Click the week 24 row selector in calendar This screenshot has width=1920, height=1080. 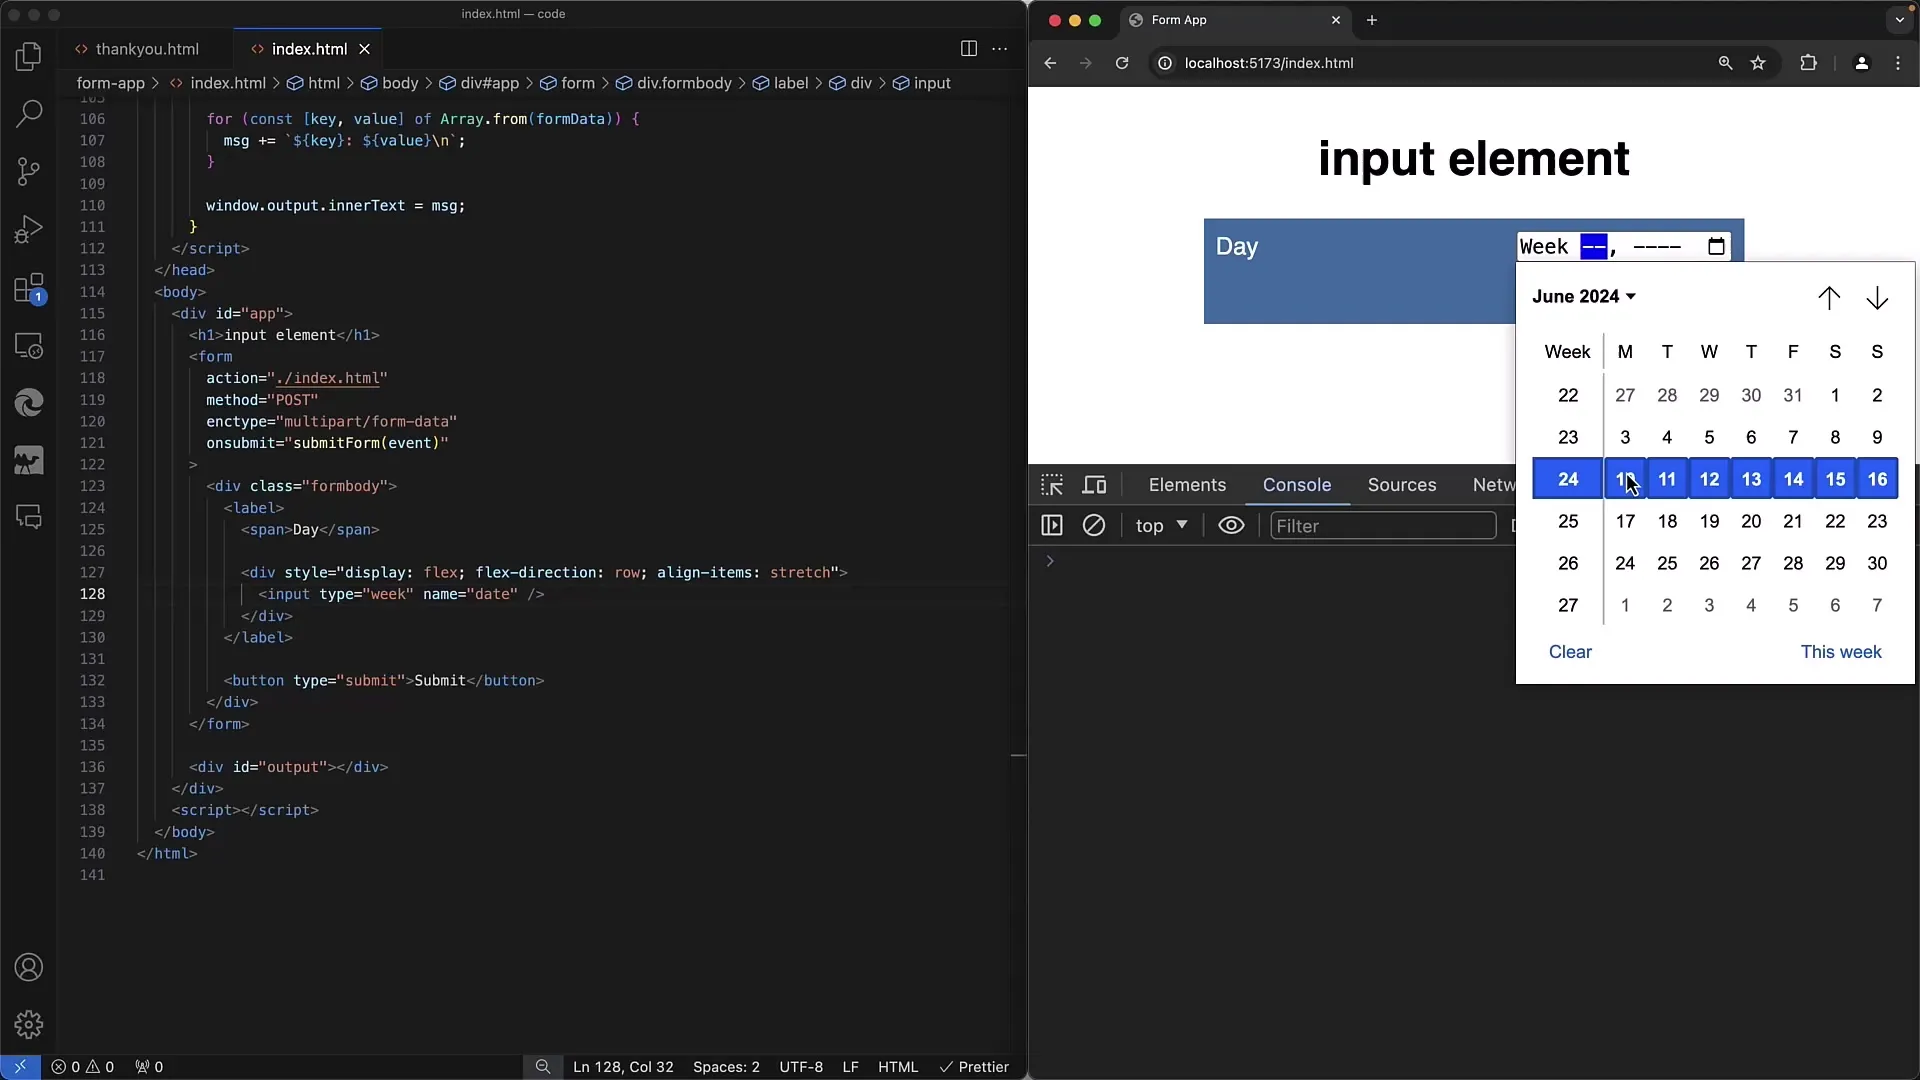click(x=1568, y=479)
